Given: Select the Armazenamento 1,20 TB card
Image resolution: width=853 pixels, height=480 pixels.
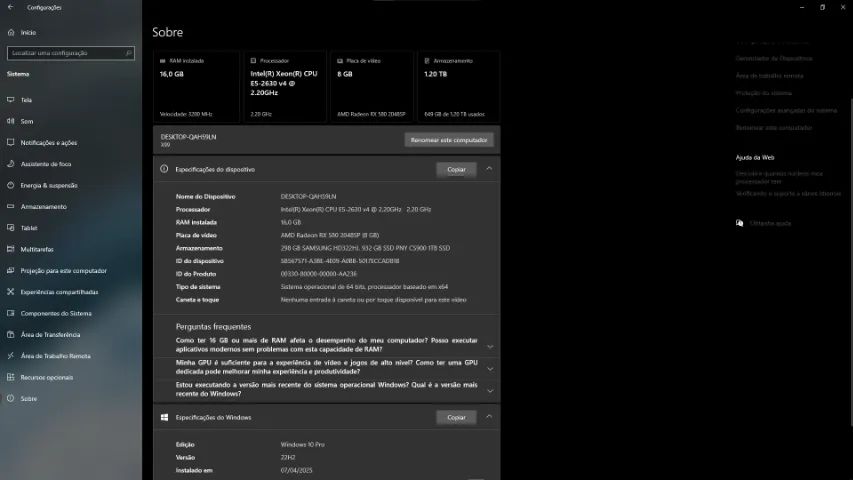Looking at the screenshot, I should point(459,87).
